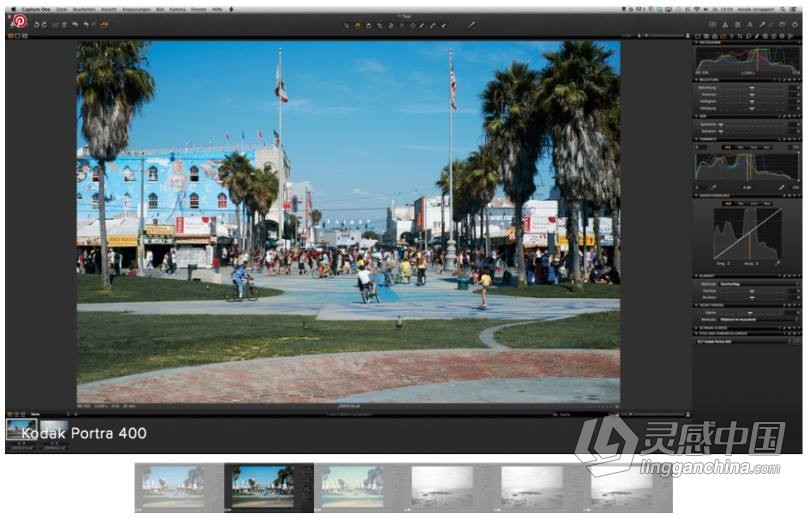Switch to the orange first viewer layout button
The width and height of the screenshot is (810, 518).
tap(10, 36)
